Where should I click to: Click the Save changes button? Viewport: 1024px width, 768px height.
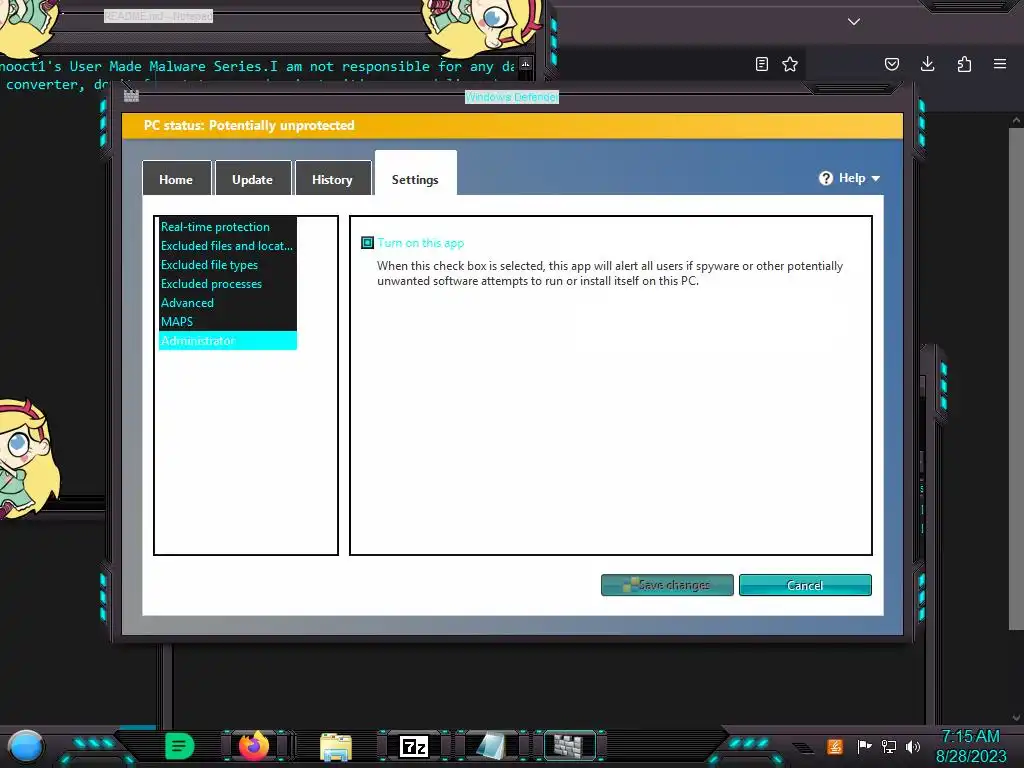point(667,585)
